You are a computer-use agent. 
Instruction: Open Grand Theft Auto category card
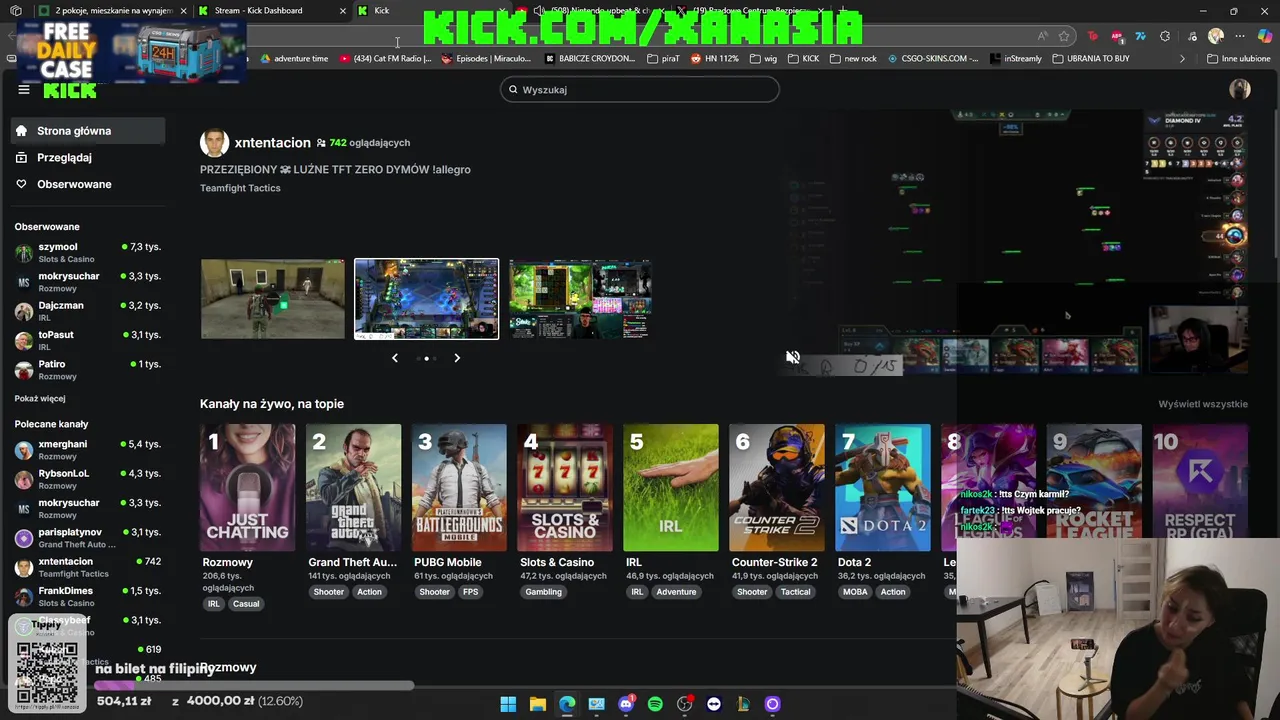[354, 488]
